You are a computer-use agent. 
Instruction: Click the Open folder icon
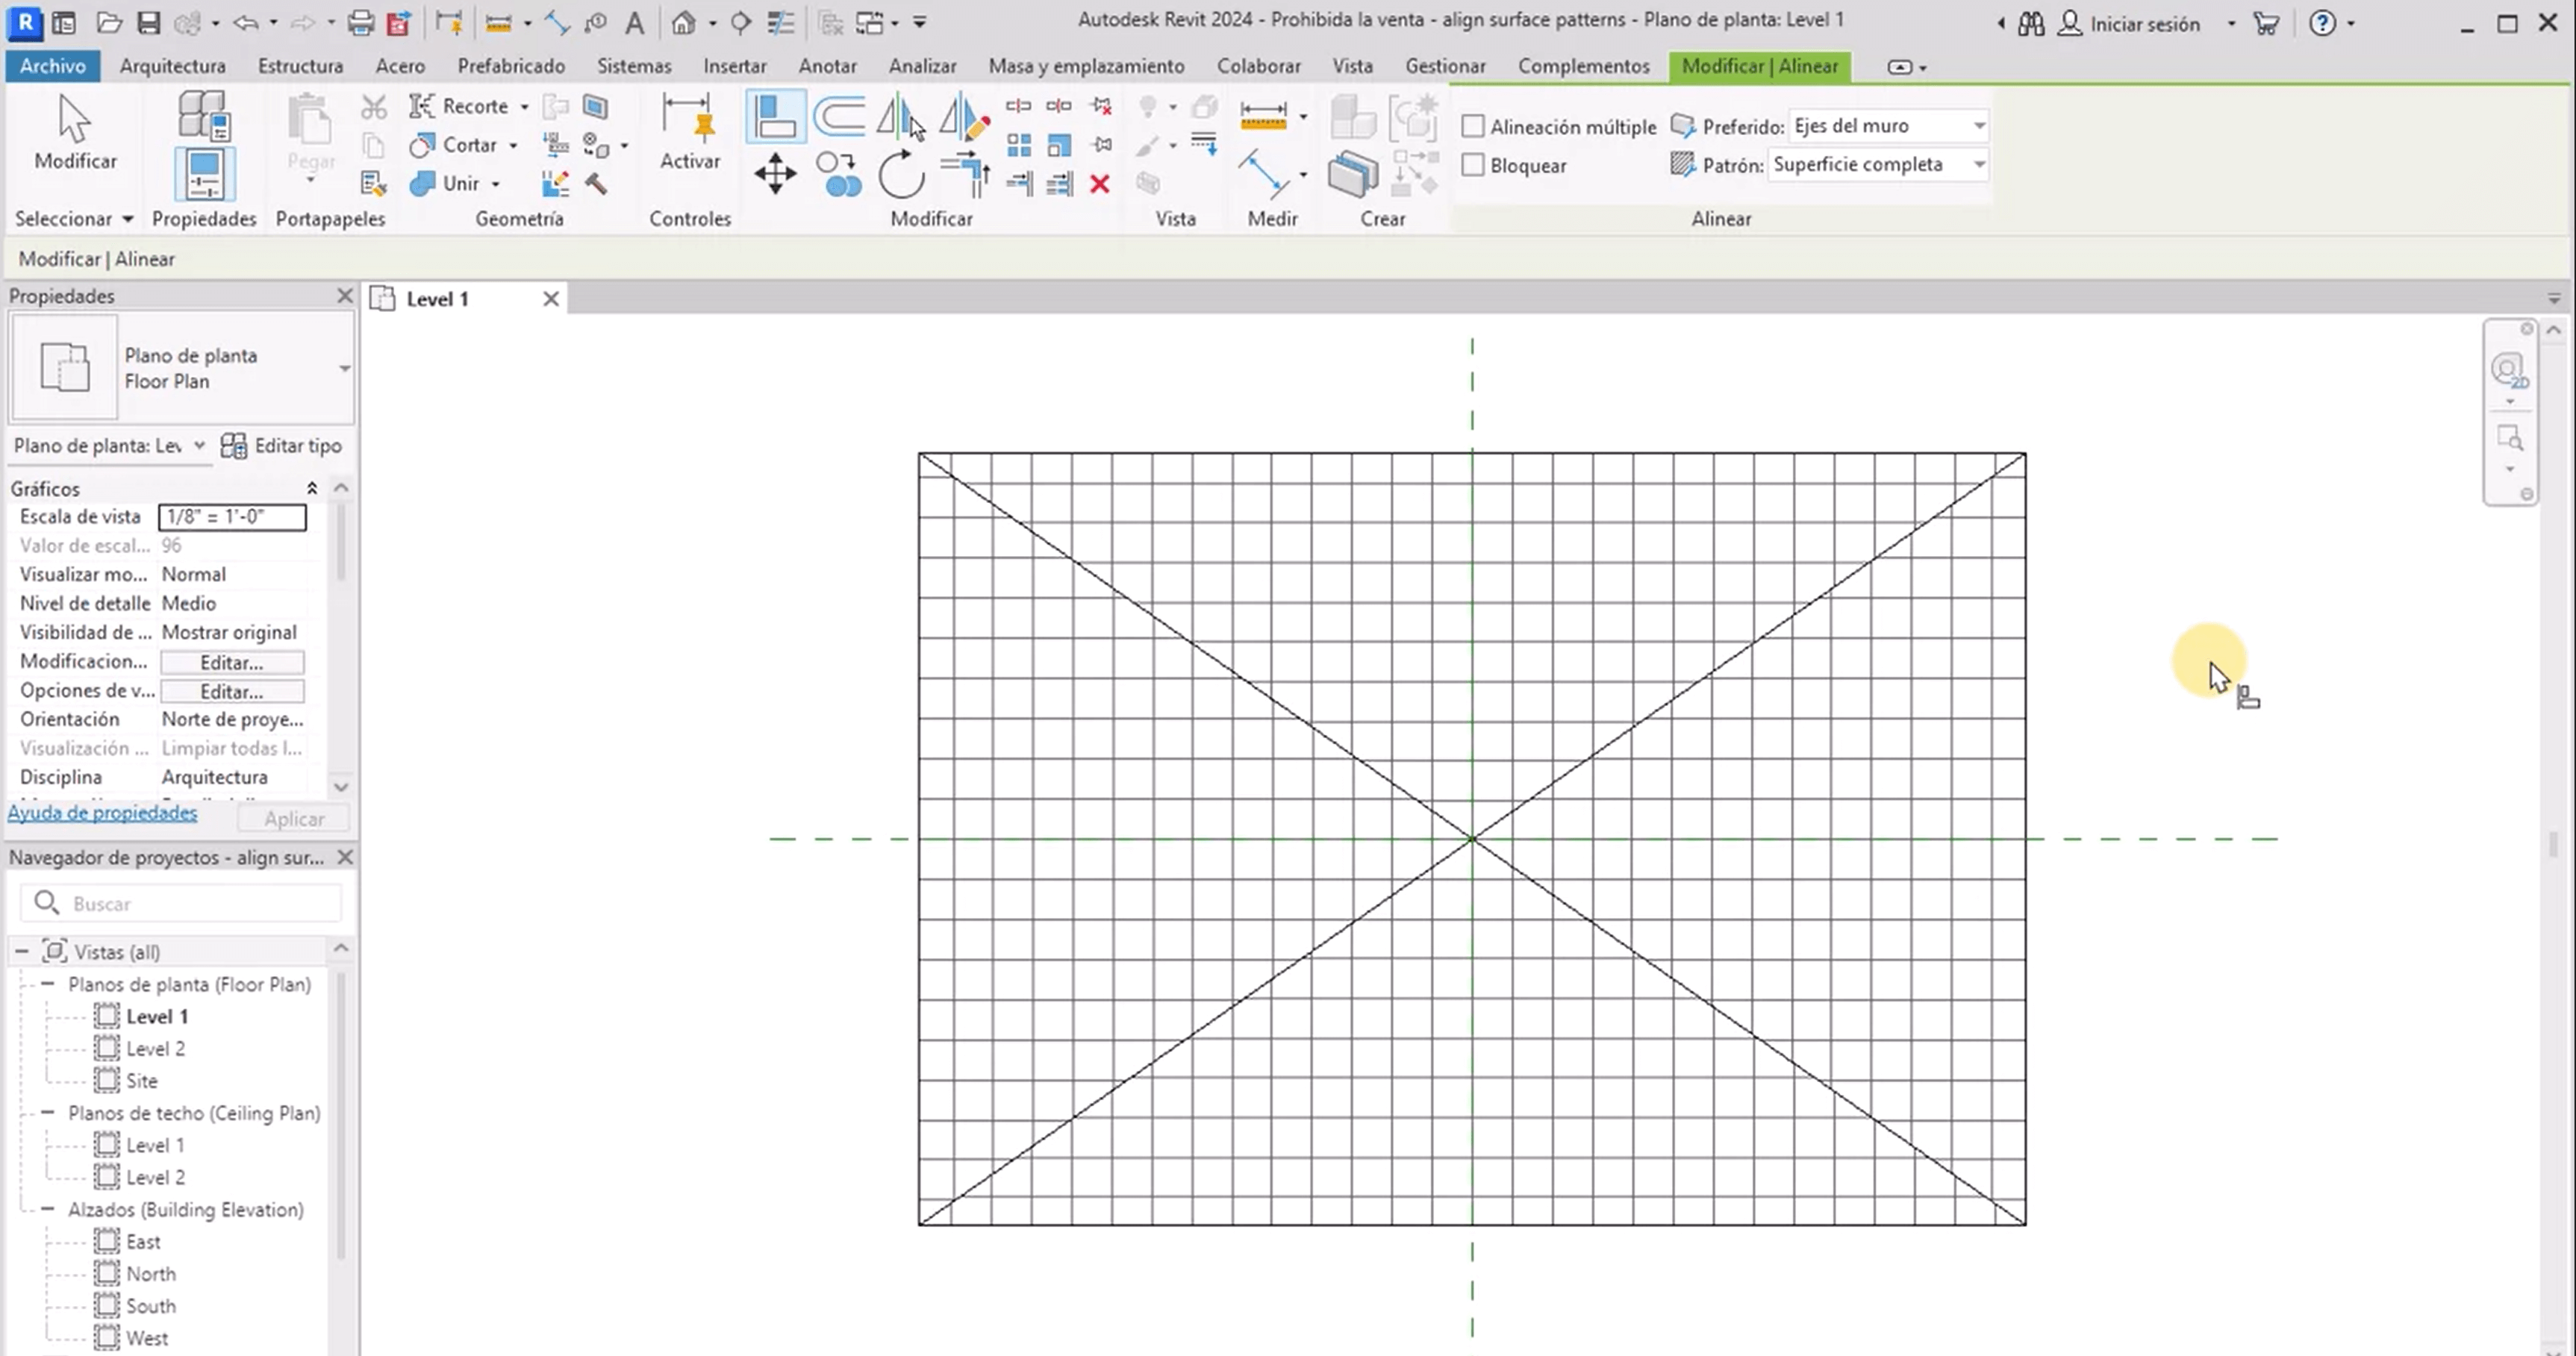[x=109, y=22]
